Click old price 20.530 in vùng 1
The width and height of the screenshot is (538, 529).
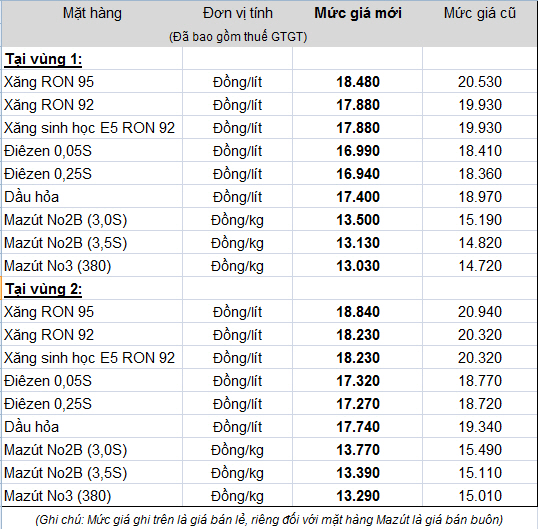(480, 82)
